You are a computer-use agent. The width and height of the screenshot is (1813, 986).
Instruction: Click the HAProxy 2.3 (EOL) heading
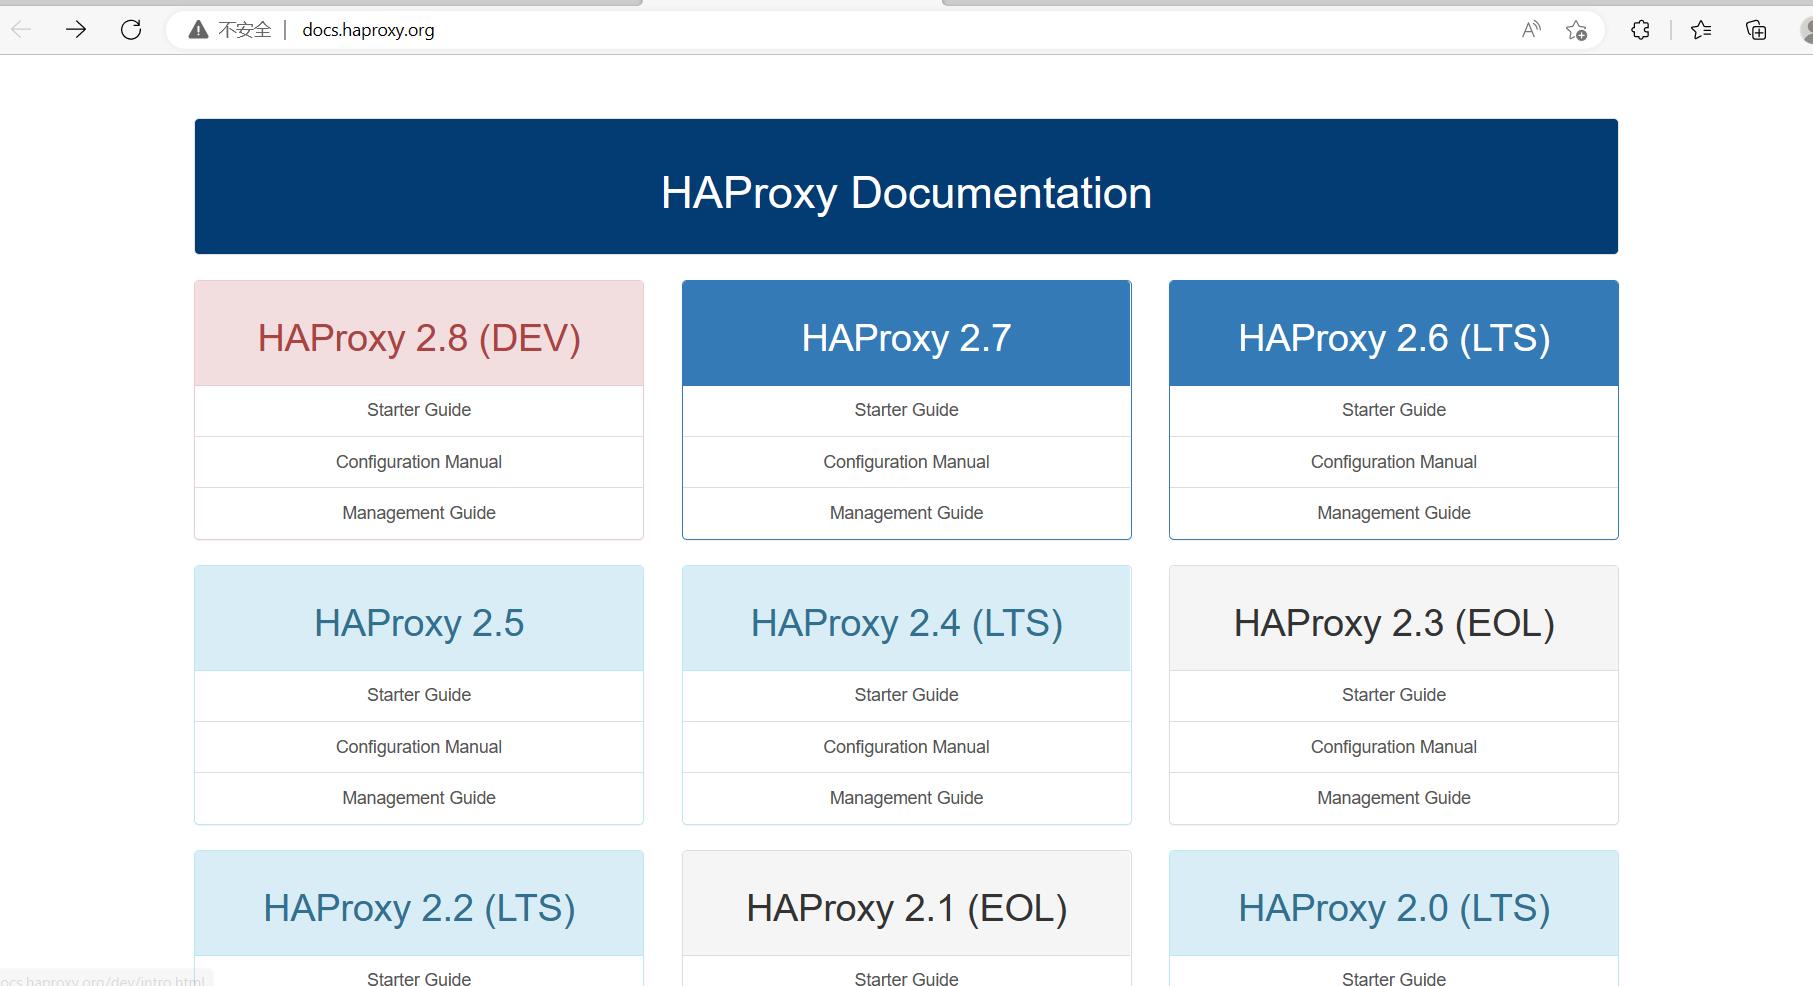[1394, 623]
